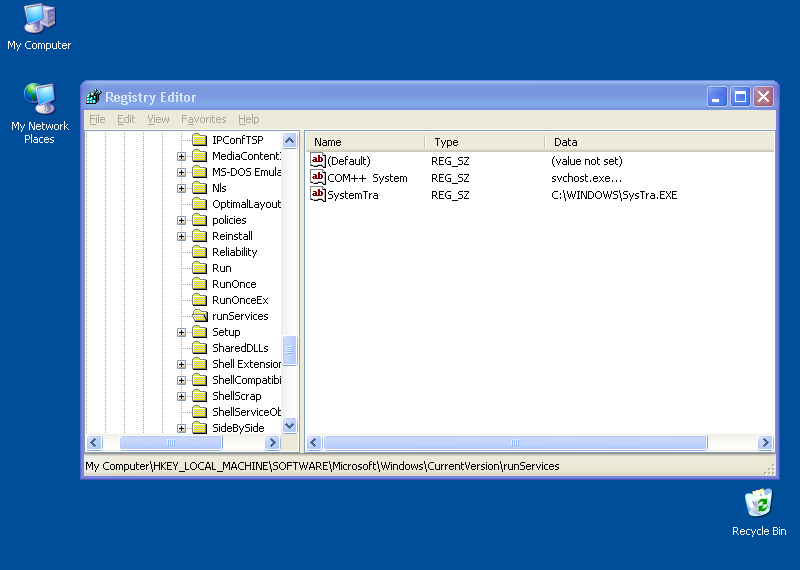This screenshot has width=800, height=570.
Task: Click the tree pane horizontal scrollbar thumb
Action: tap(171, 442)
